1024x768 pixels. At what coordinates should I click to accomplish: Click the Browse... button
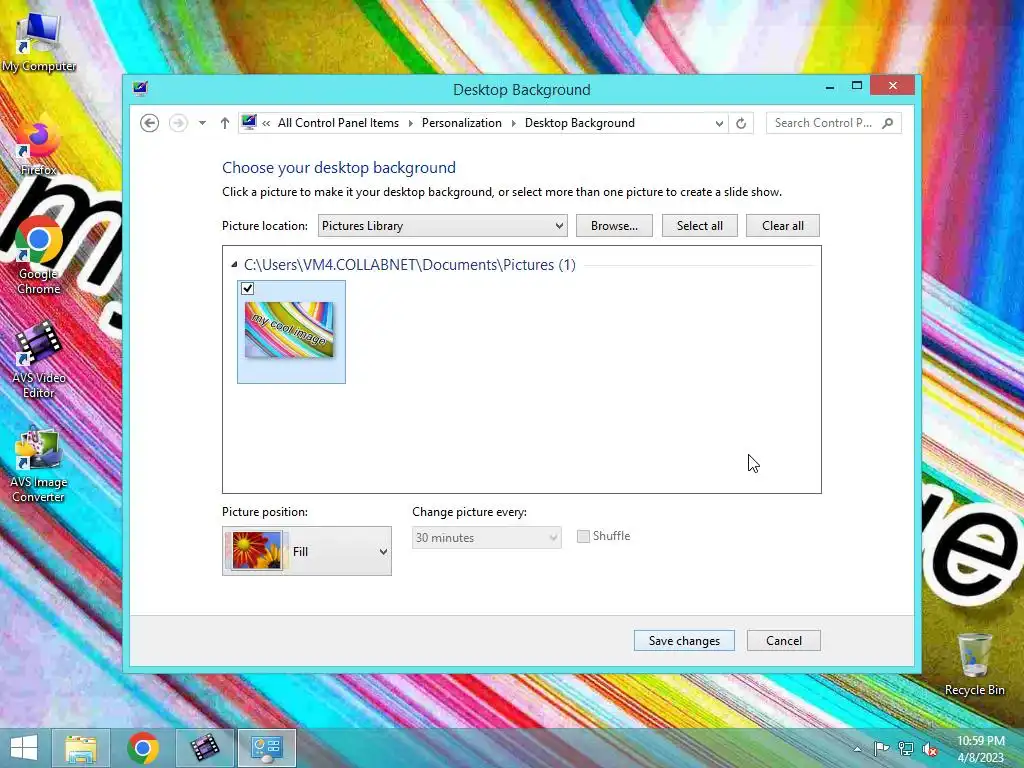pos(614,226)
